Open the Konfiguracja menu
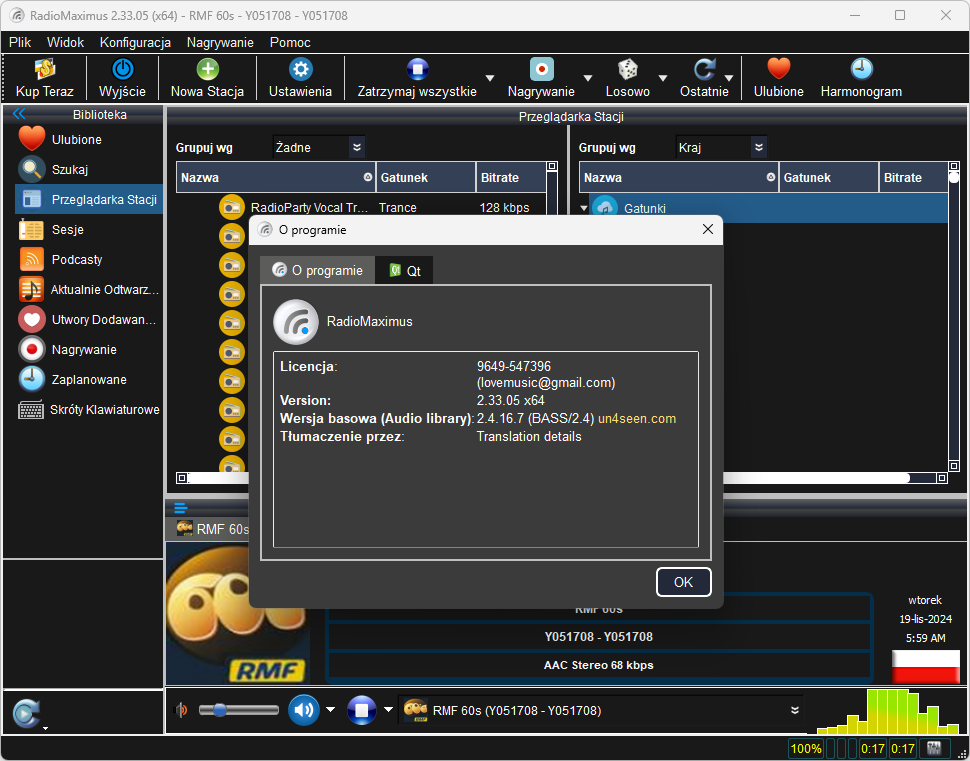Image resolution: width=970 pixels, height=761 pixels. pyautogui.click(x=135, y=43)
